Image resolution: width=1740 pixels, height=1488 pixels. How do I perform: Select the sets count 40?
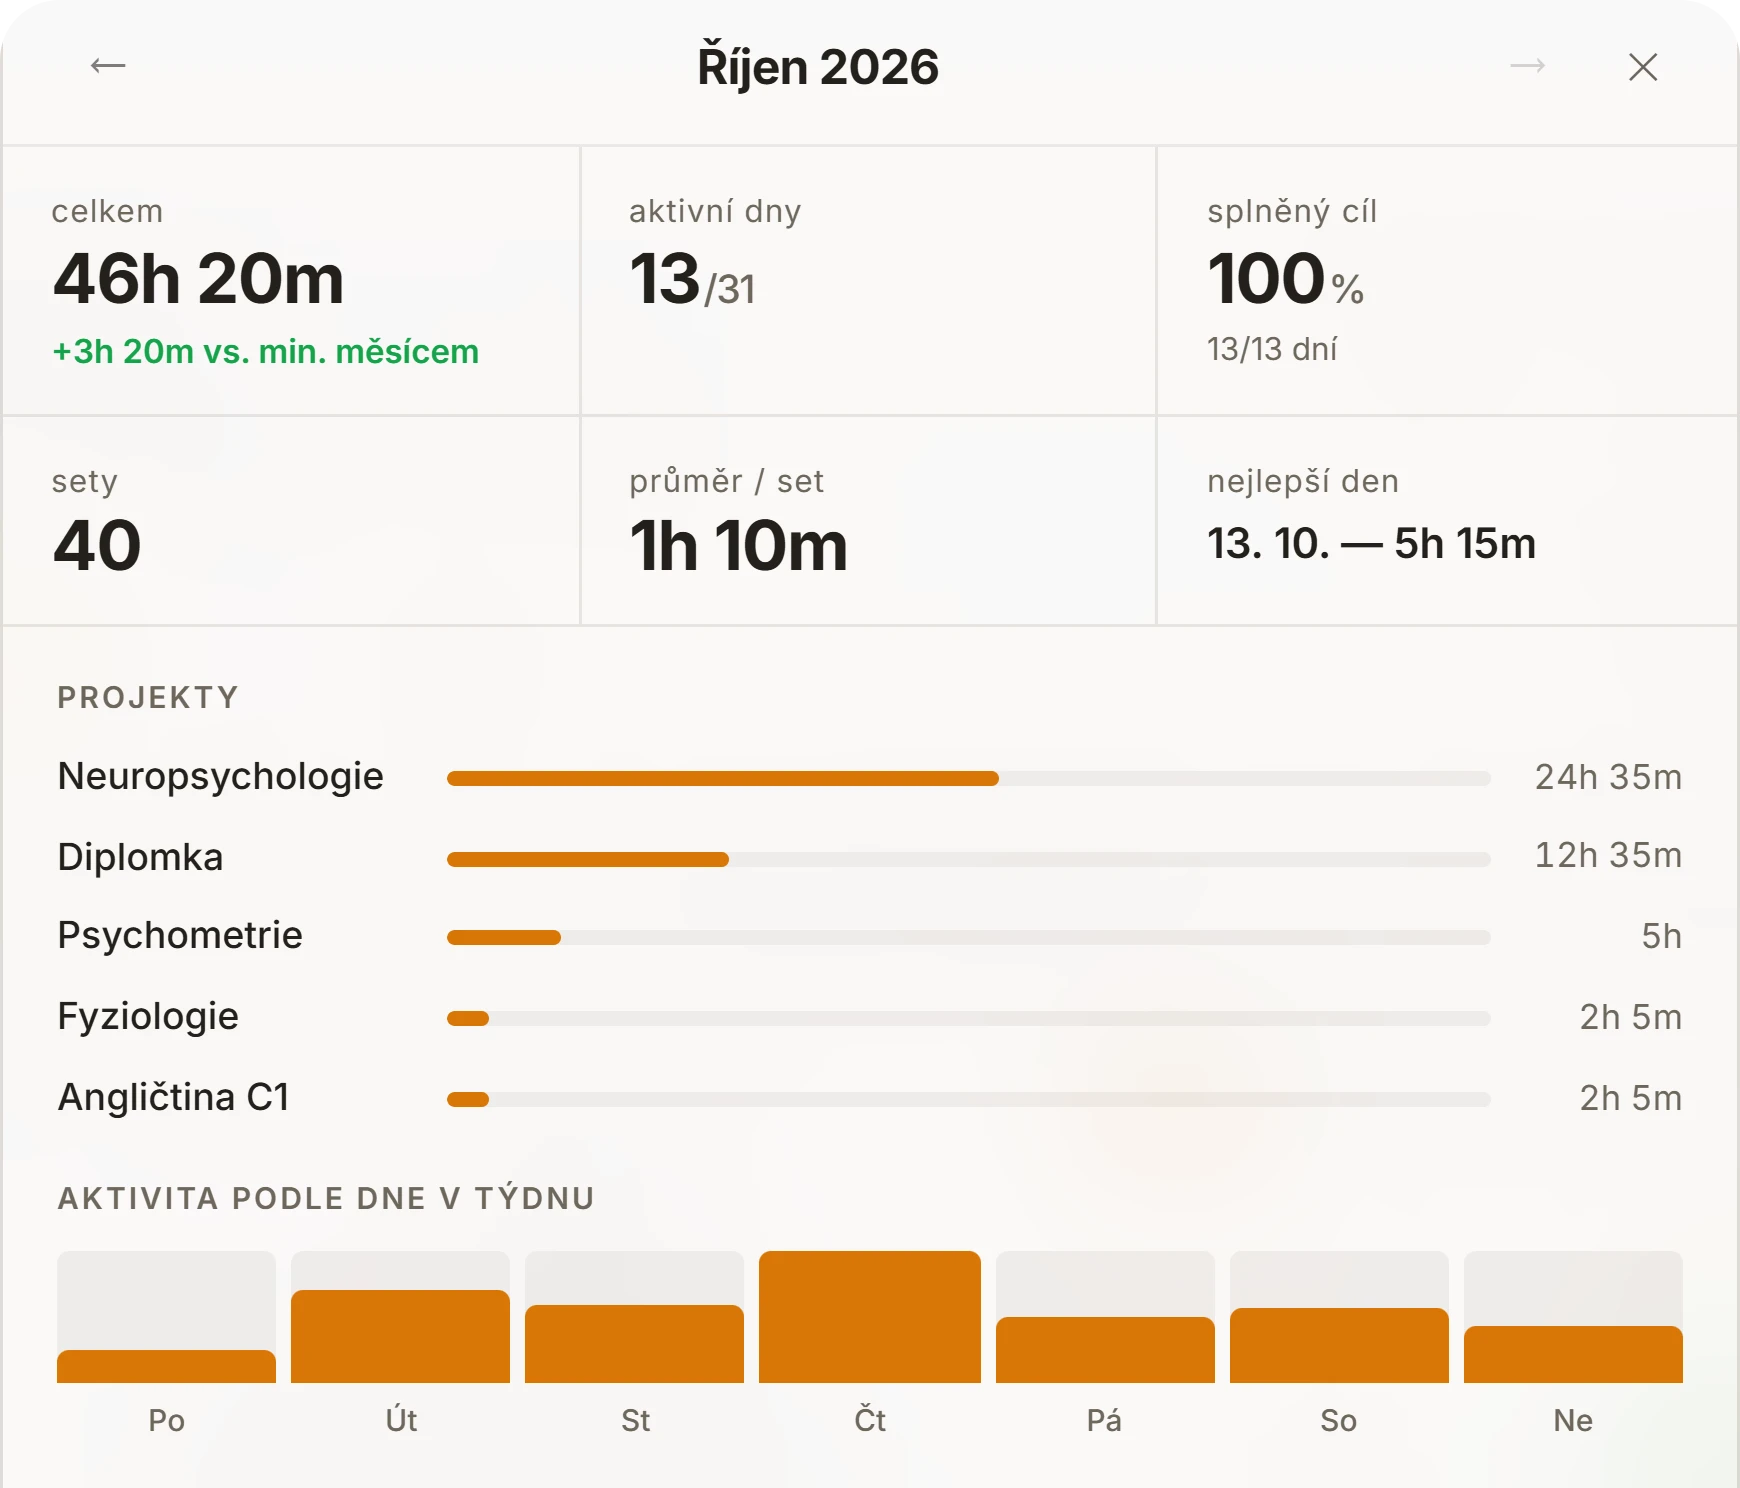pyautogui.click(x=97, y=546)
